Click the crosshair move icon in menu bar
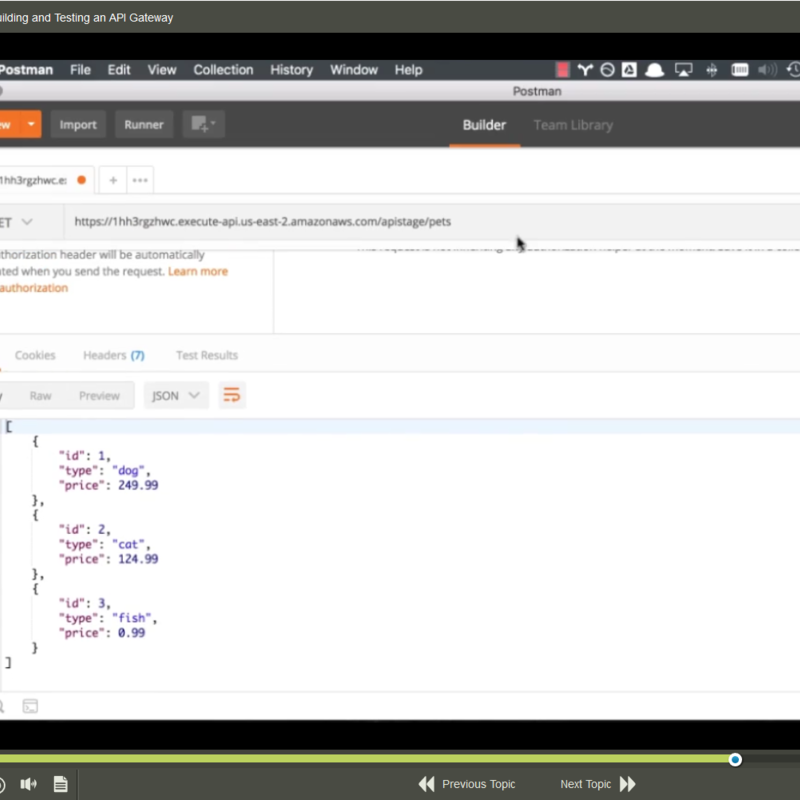The width and height of the screenshot is (800, 800). (x=712, y=69)
